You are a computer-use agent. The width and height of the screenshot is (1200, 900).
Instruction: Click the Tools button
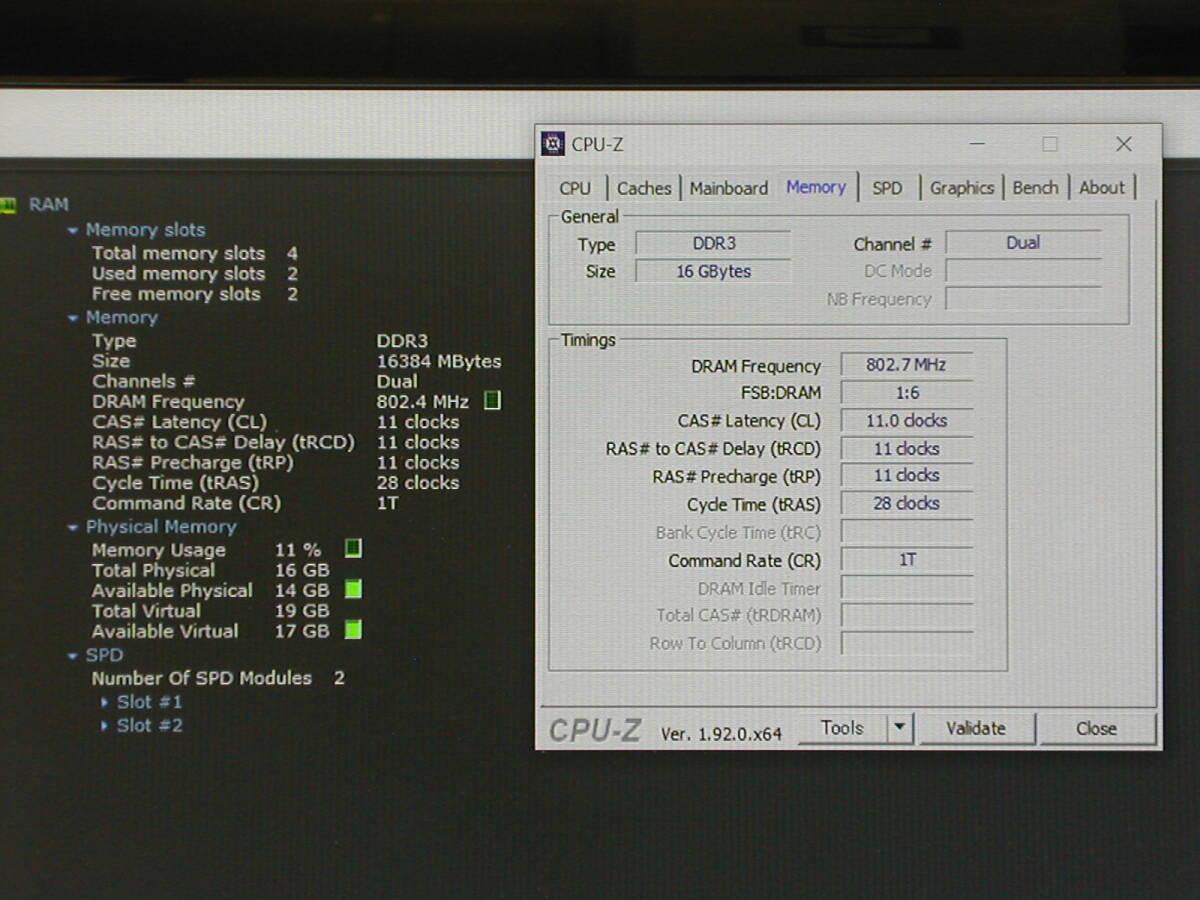[842, 728]
